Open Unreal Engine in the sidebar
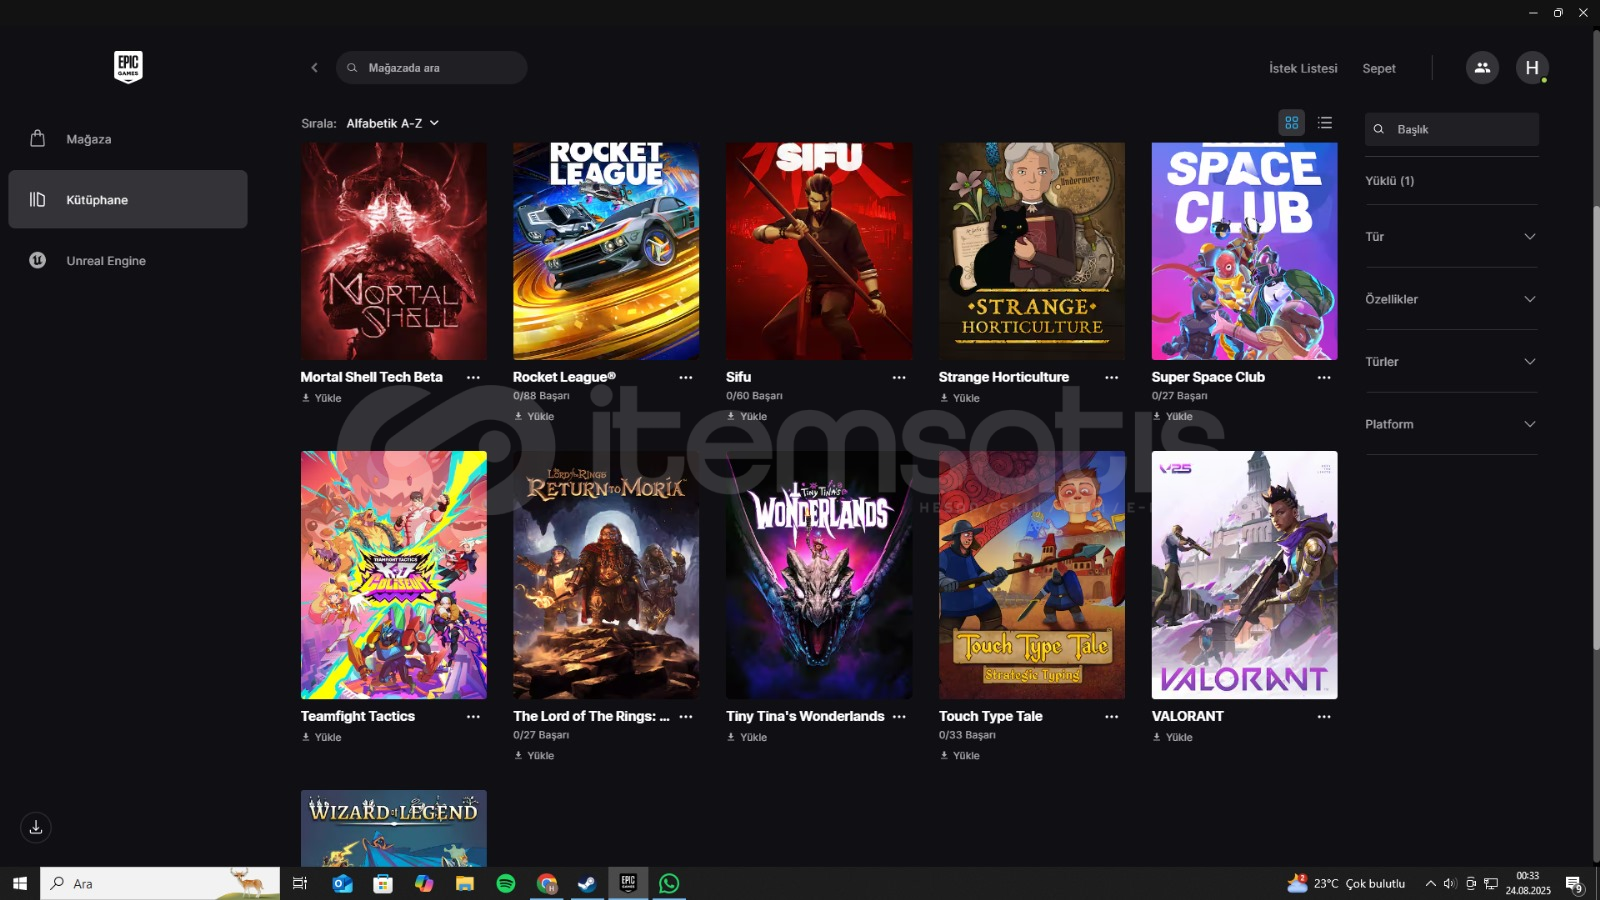The width and height of the screenshot is (1600, 900). pyautogui.click(x=128, y=260)
